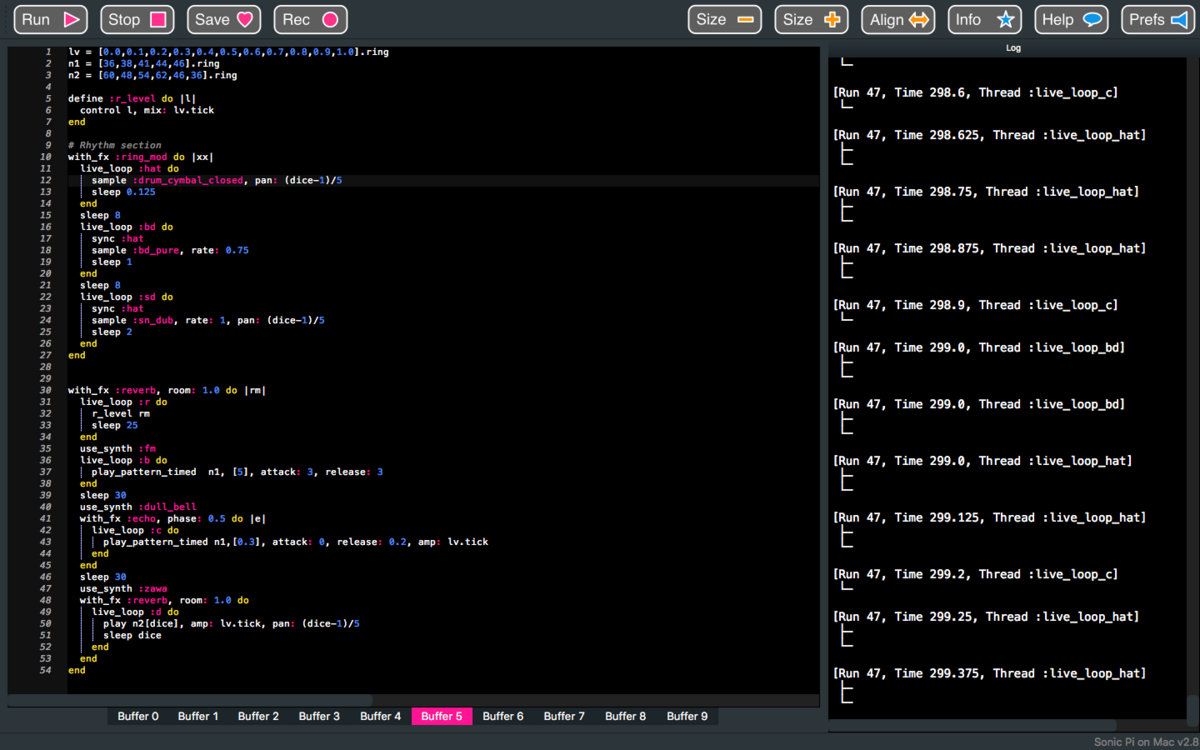
Task: Toggle the Help speech bubble panel
Action: pyautogui.click(x=1072, y=20)
